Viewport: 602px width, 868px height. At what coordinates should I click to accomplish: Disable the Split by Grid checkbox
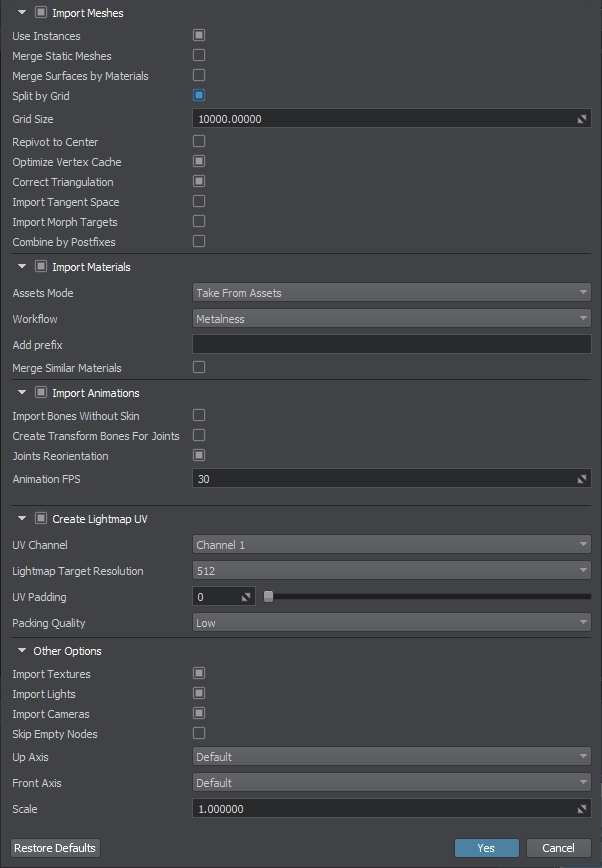199,96
